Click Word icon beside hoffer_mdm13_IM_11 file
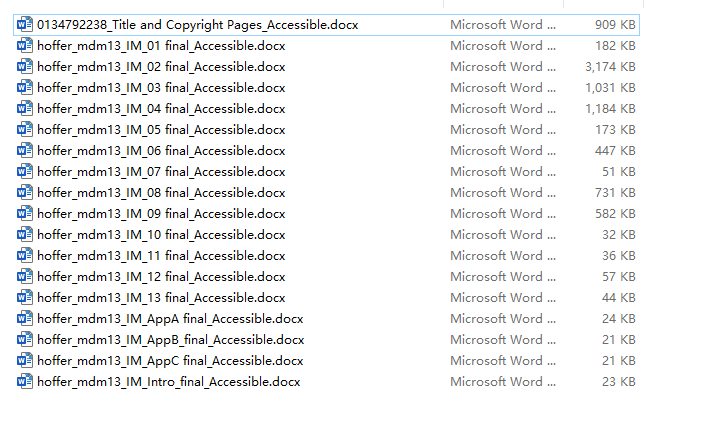The image size is (717, 422). coord(25,256)
